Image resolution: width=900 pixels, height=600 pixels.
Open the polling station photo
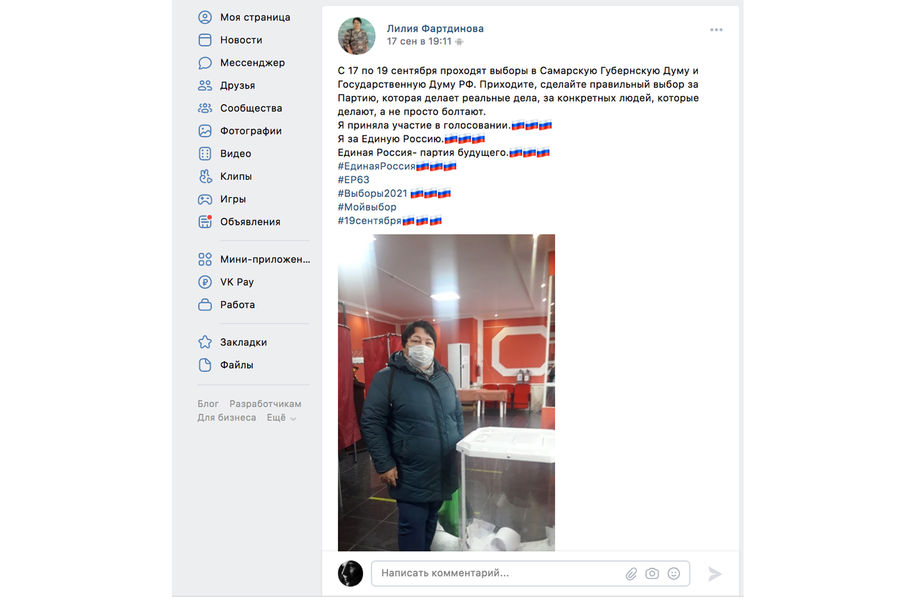pyautogui.click(x=447, y=393)
